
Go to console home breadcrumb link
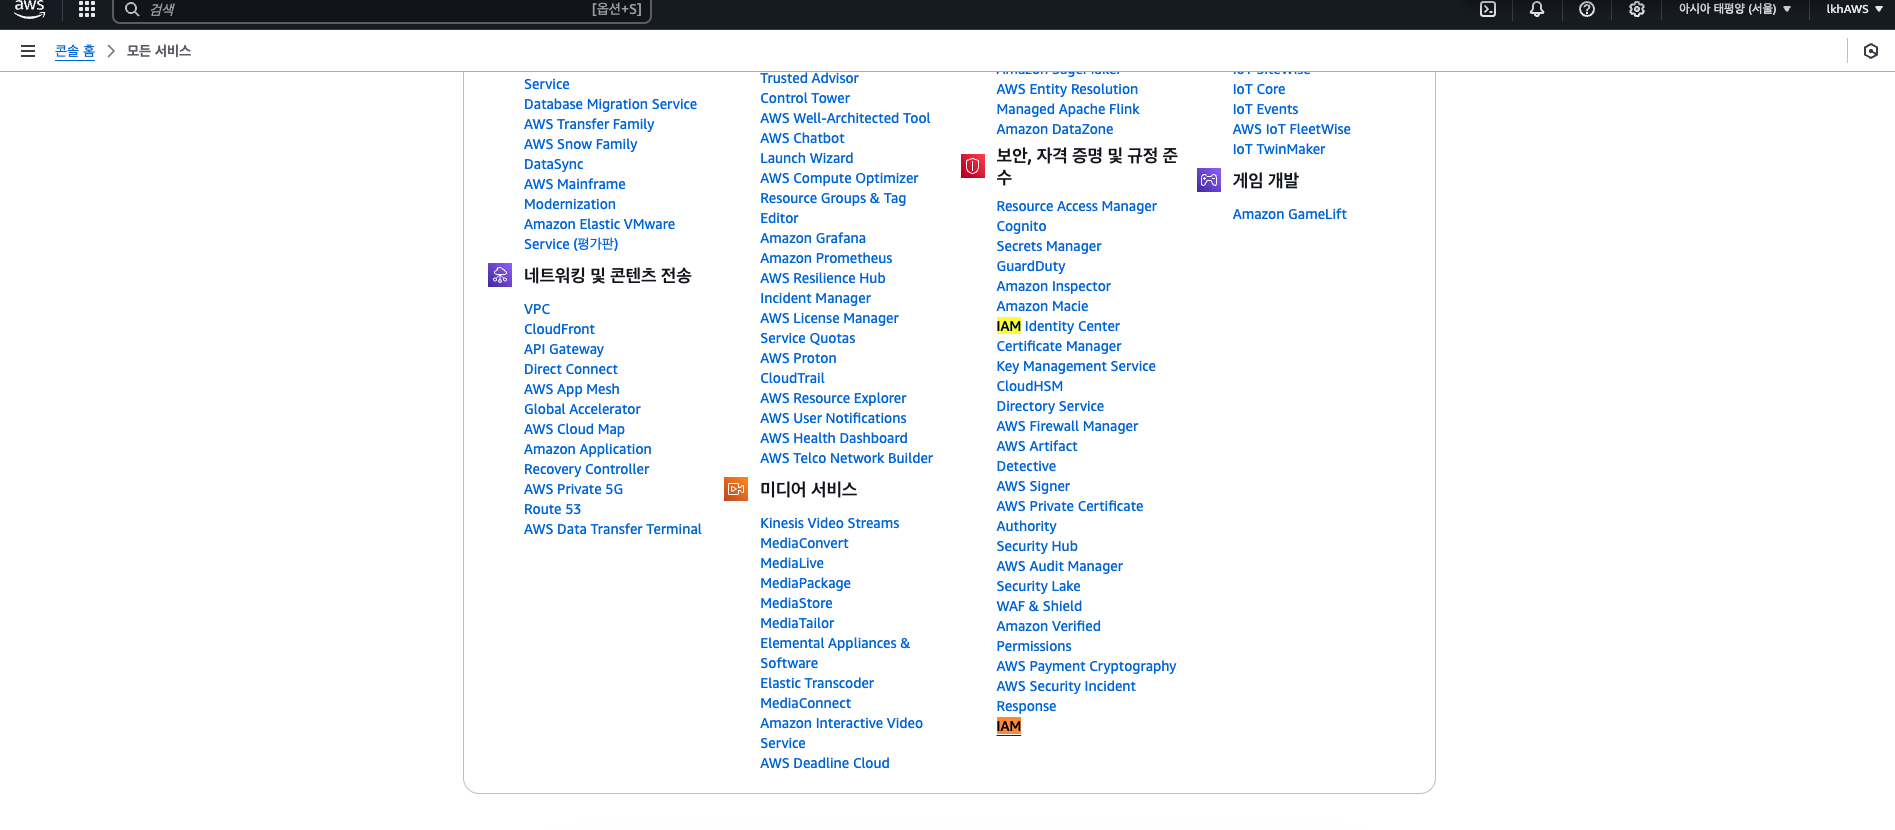(75, 51)
